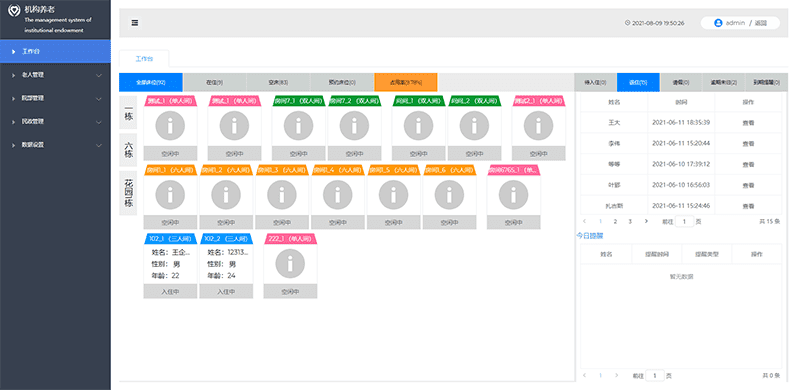
Task: Click the arrow icon beside 工作台 in sidebar
Action: pos(13,52)
